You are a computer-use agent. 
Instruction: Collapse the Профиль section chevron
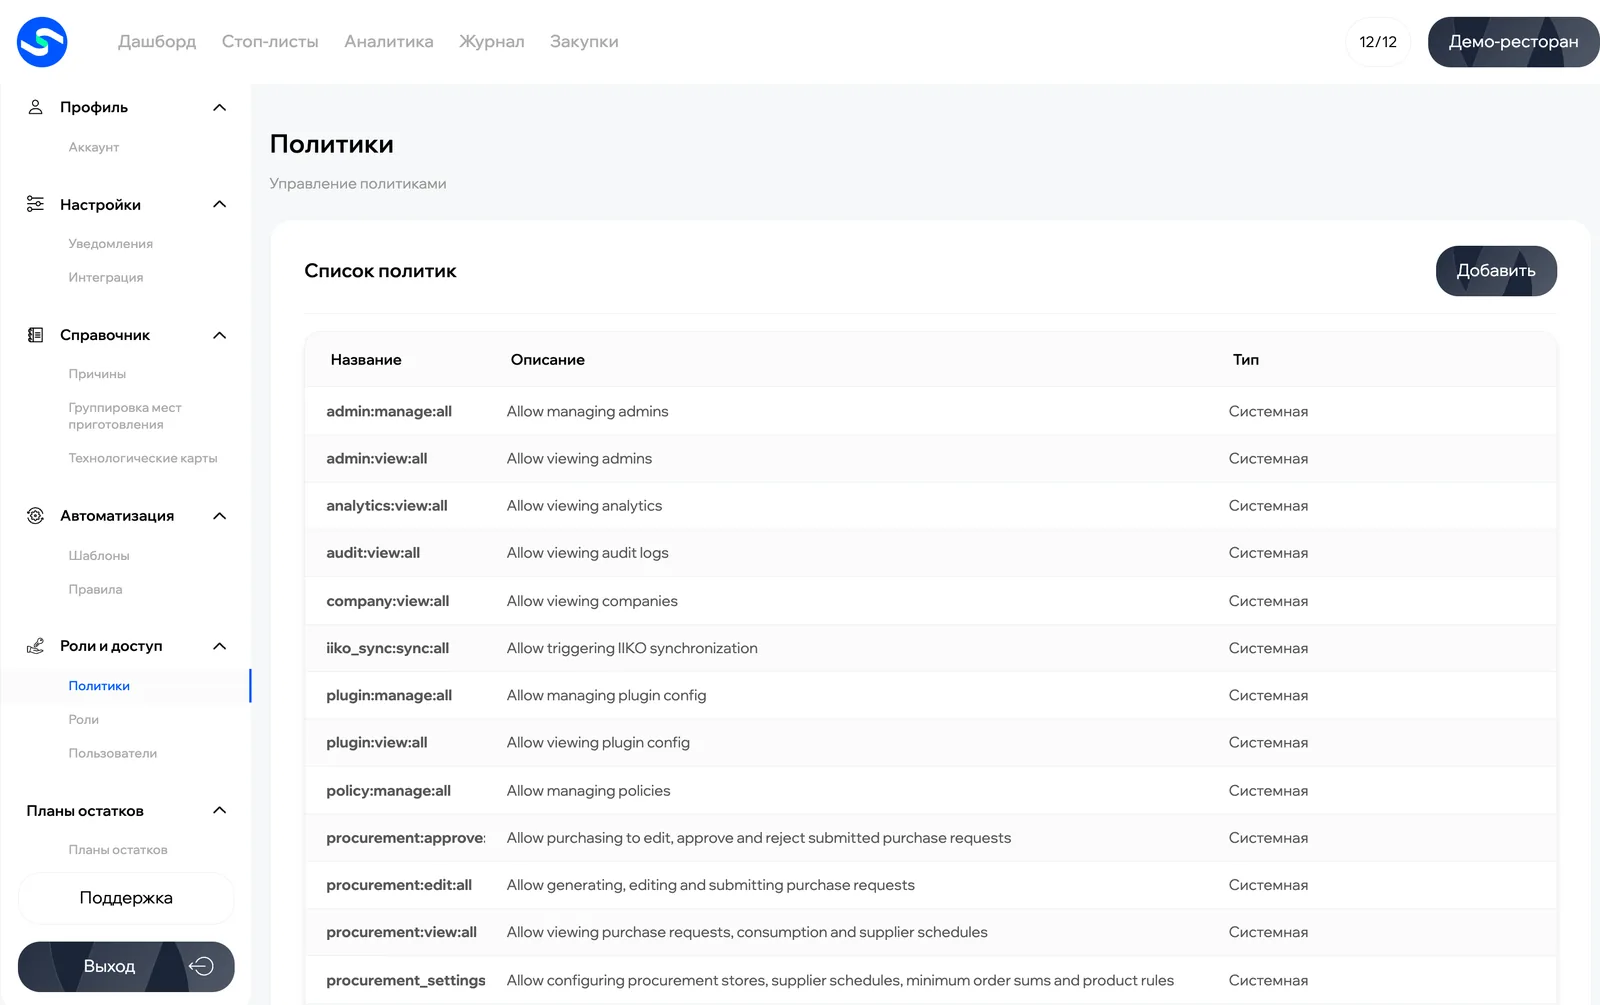coord(220,107)
